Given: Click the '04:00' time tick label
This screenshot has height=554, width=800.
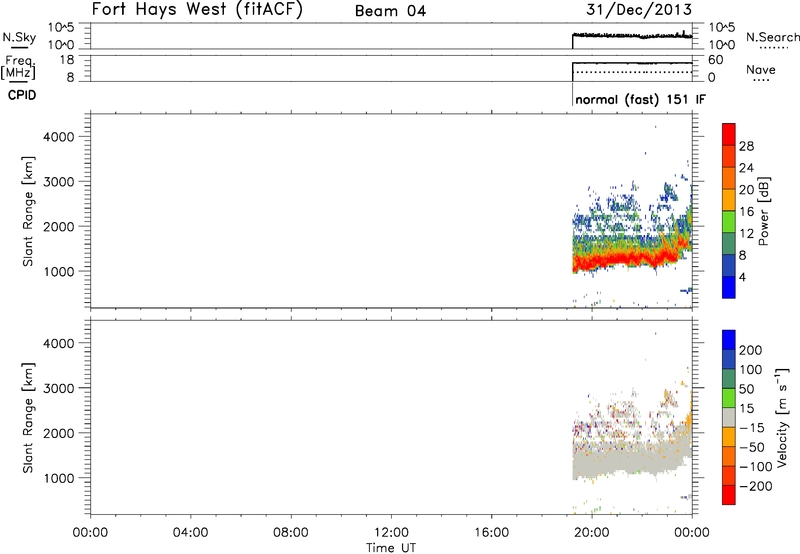Looking at the screenshot, I should pos(190,533).
